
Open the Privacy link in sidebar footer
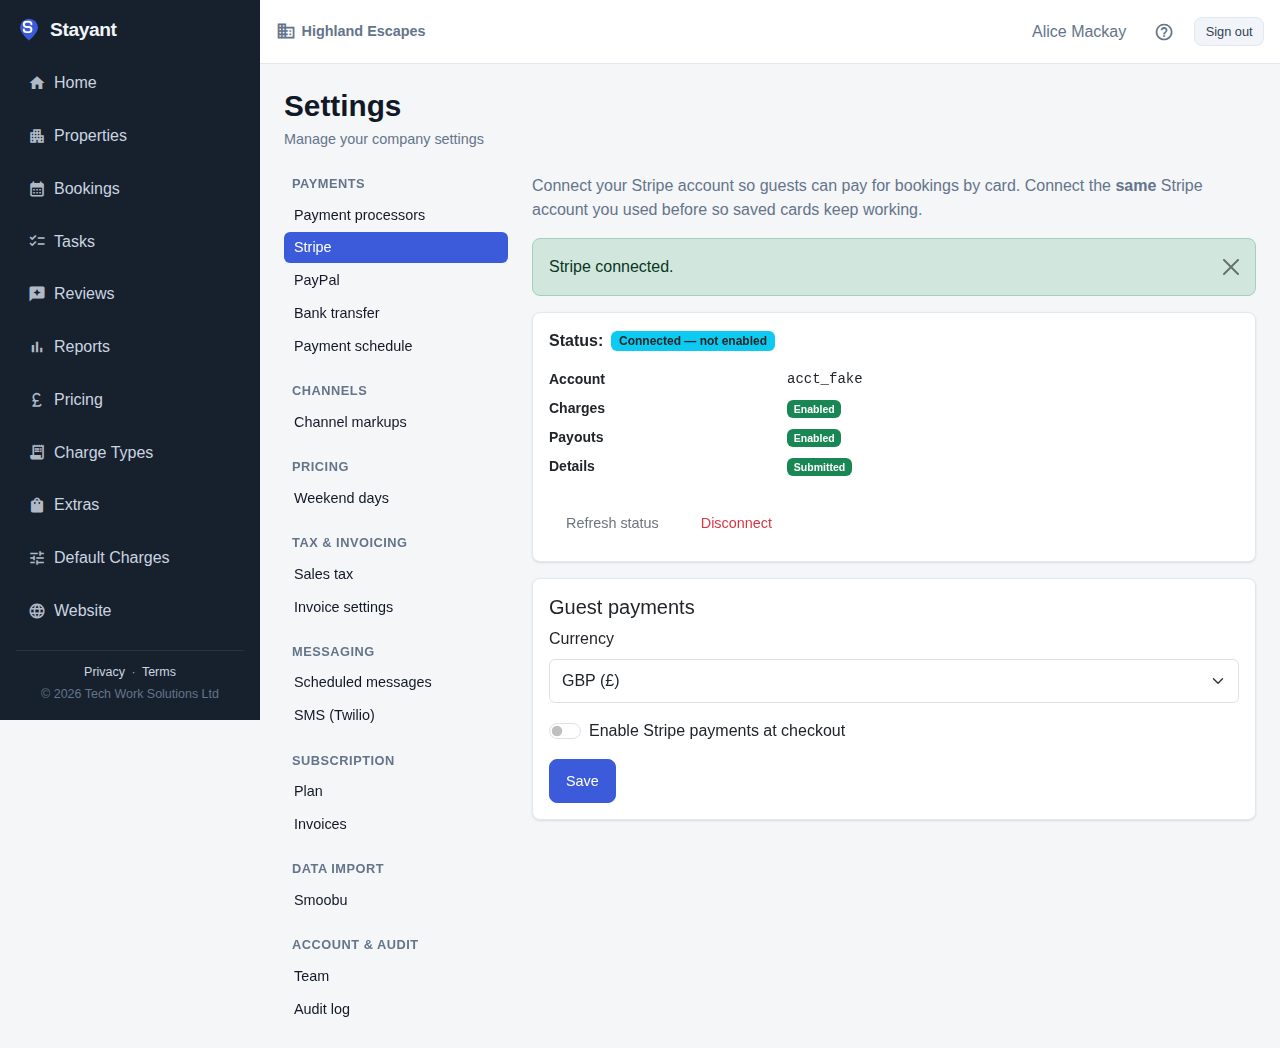click(x=104, y=672)
